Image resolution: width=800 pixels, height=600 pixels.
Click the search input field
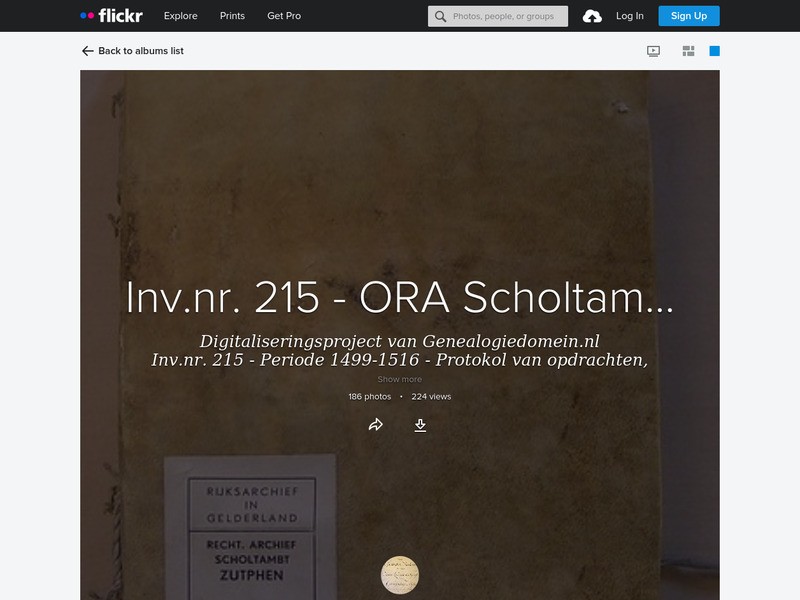[x=500, y=16]
